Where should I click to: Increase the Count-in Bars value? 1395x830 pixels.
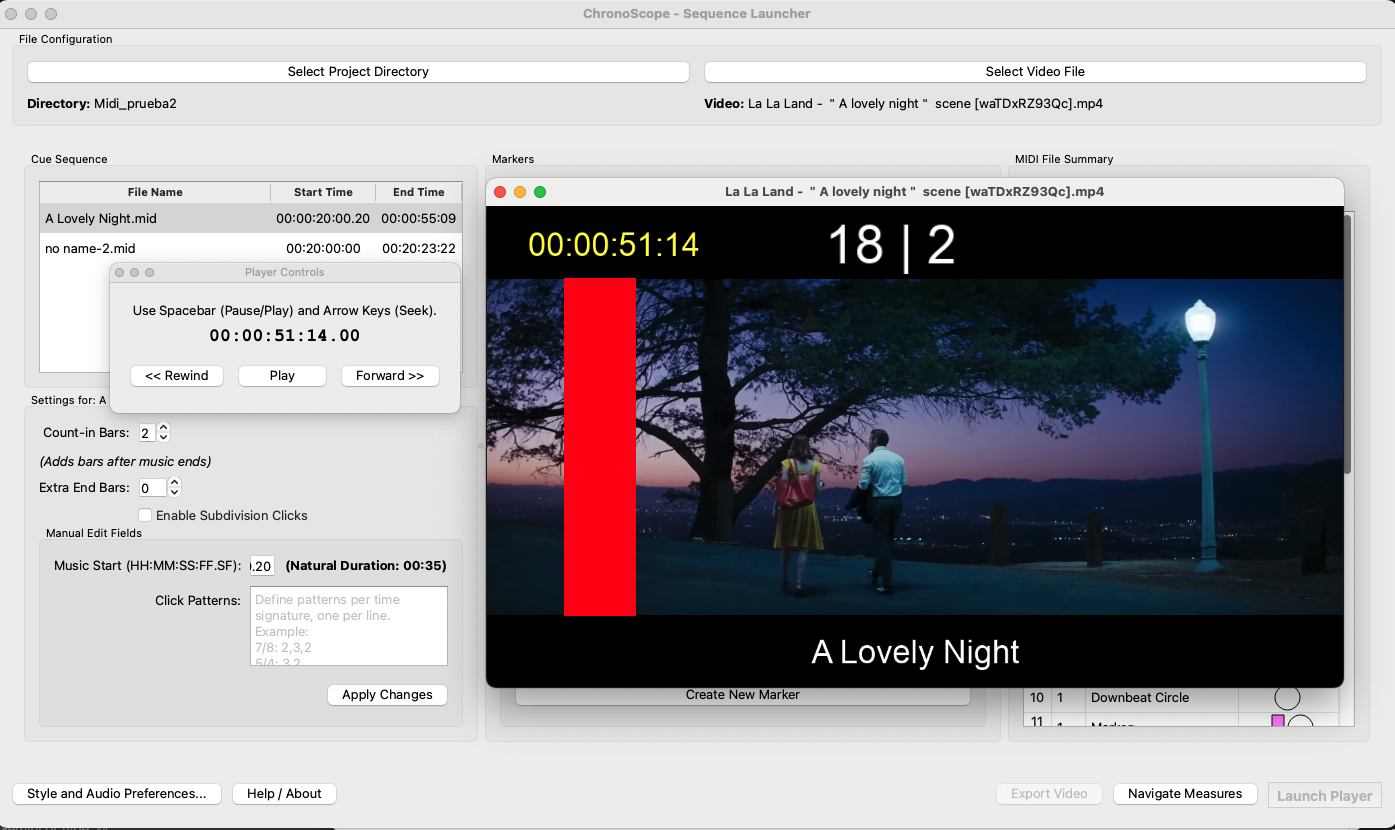coord(164,428)
